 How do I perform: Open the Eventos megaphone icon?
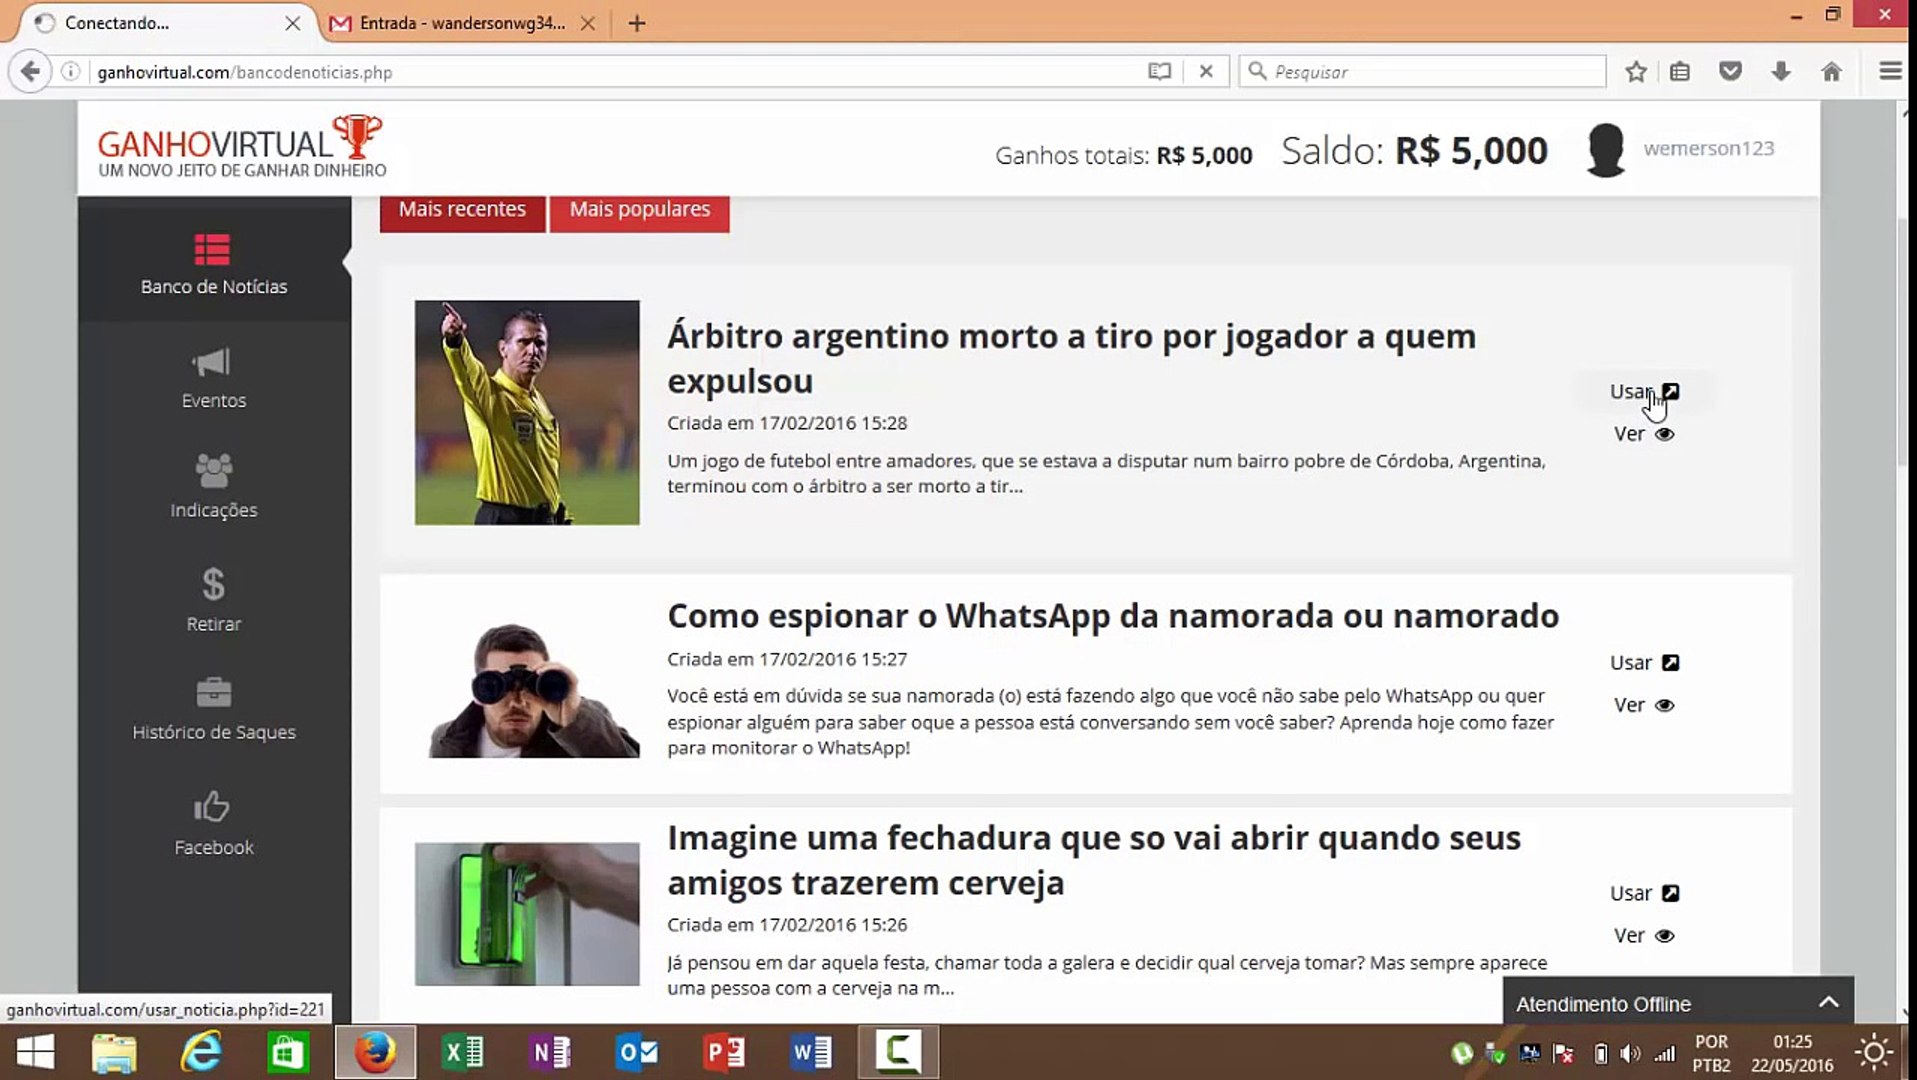[211, 362]
